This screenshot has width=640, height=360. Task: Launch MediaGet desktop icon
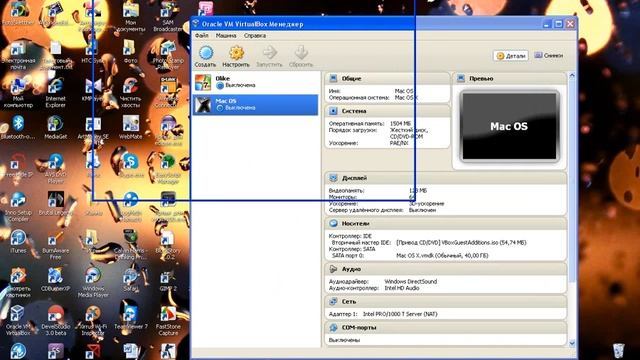[x=55, y=128]
